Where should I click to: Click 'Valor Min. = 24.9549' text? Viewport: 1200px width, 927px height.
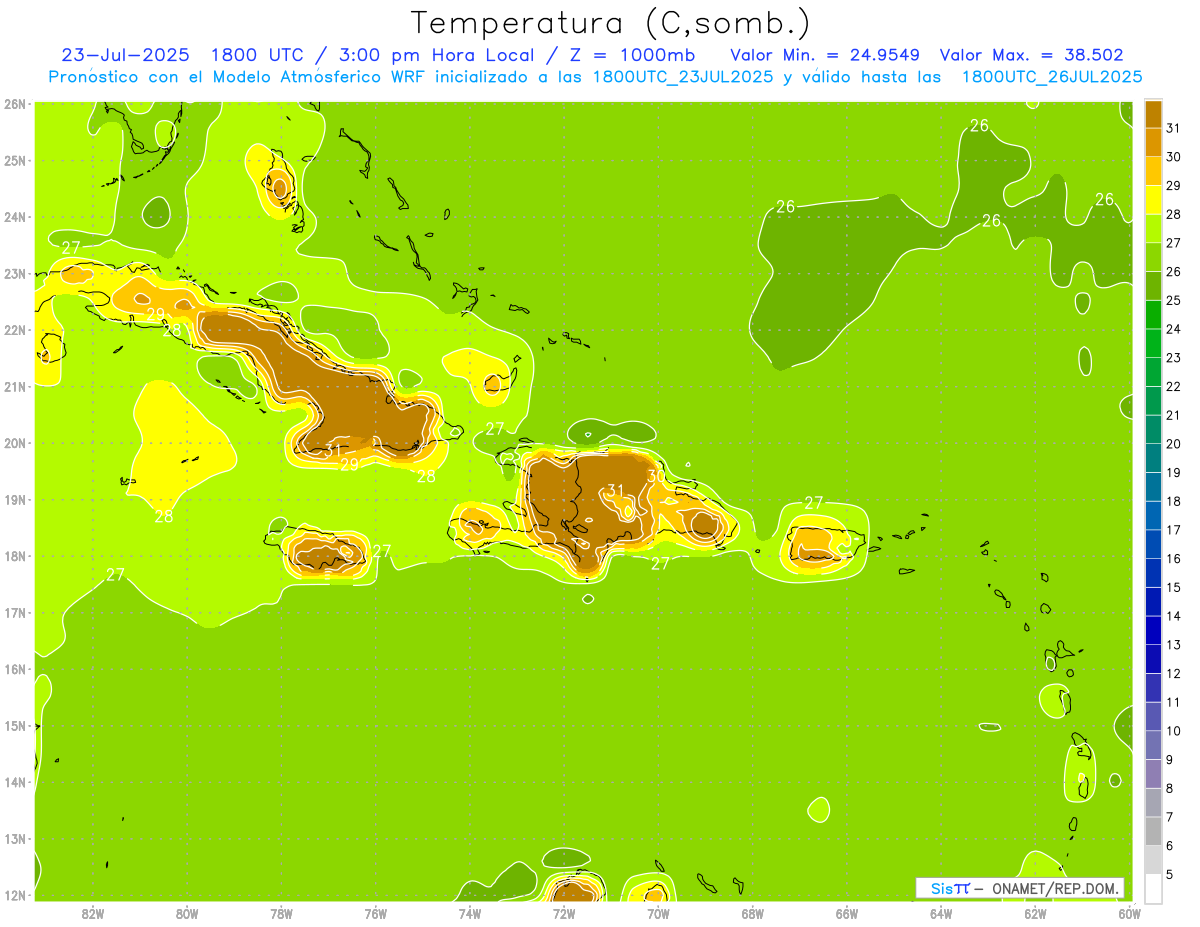(x=825, y=55)
